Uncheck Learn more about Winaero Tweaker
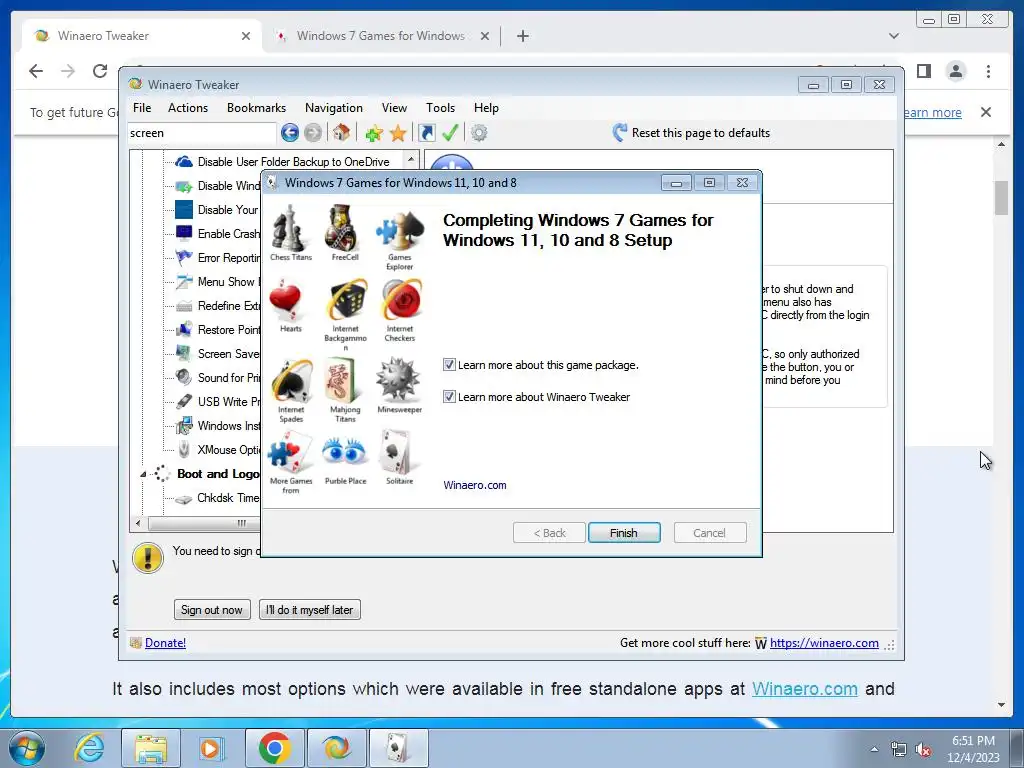This screenshot has height=768, width=1024. (x=449, y=396)
